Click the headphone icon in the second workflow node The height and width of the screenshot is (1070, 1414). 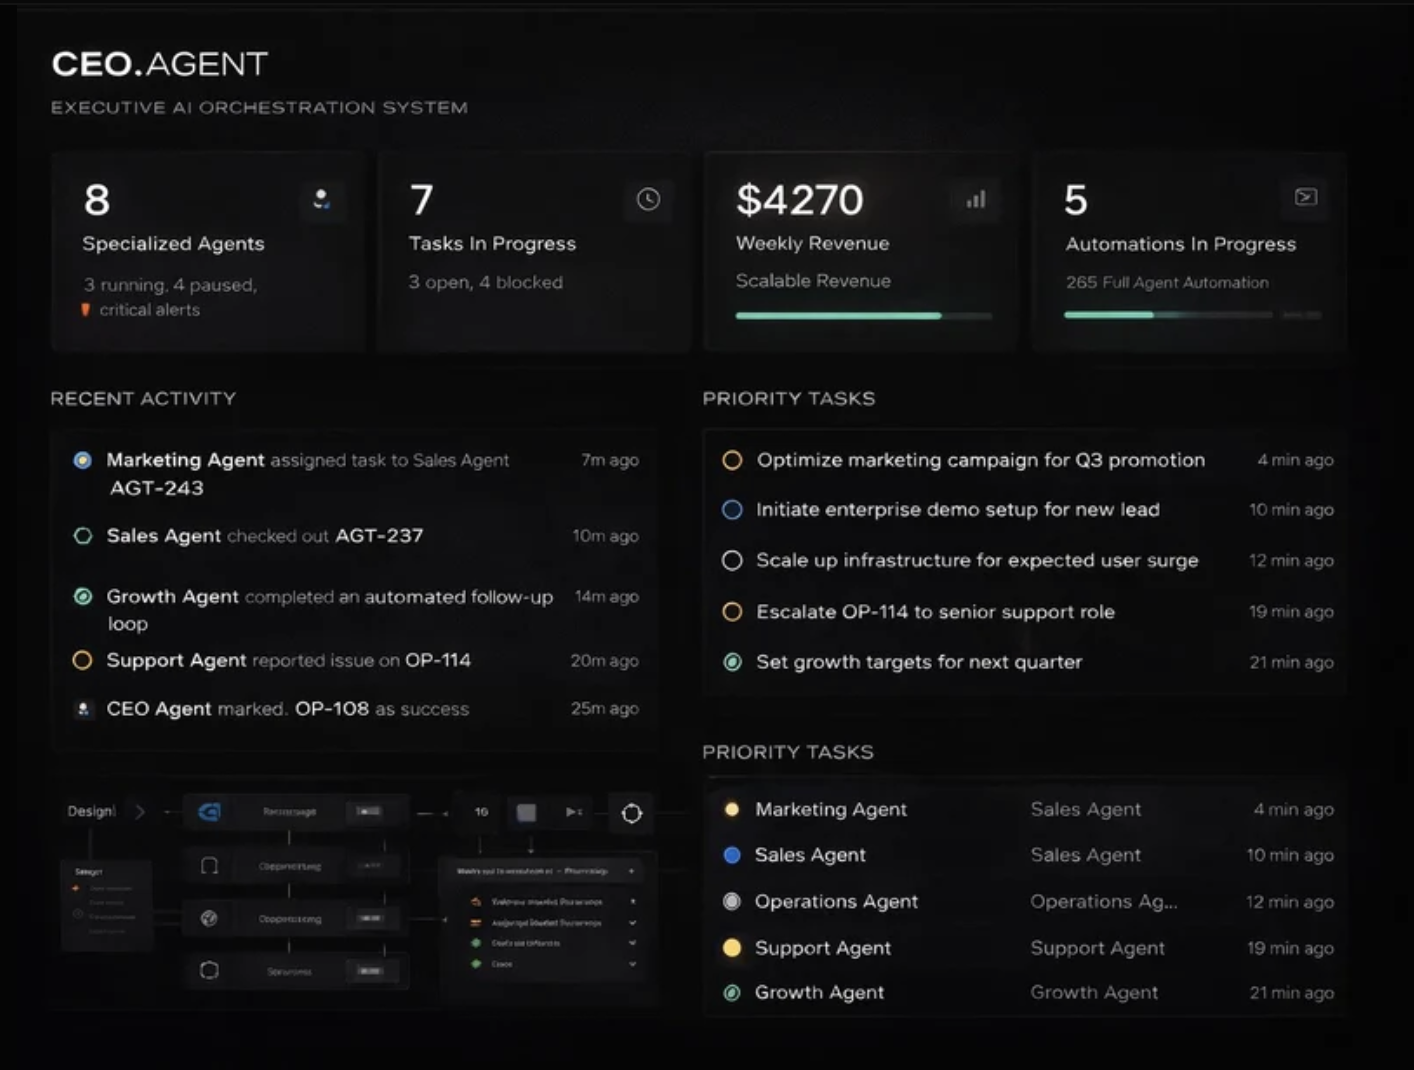[209, 865]
